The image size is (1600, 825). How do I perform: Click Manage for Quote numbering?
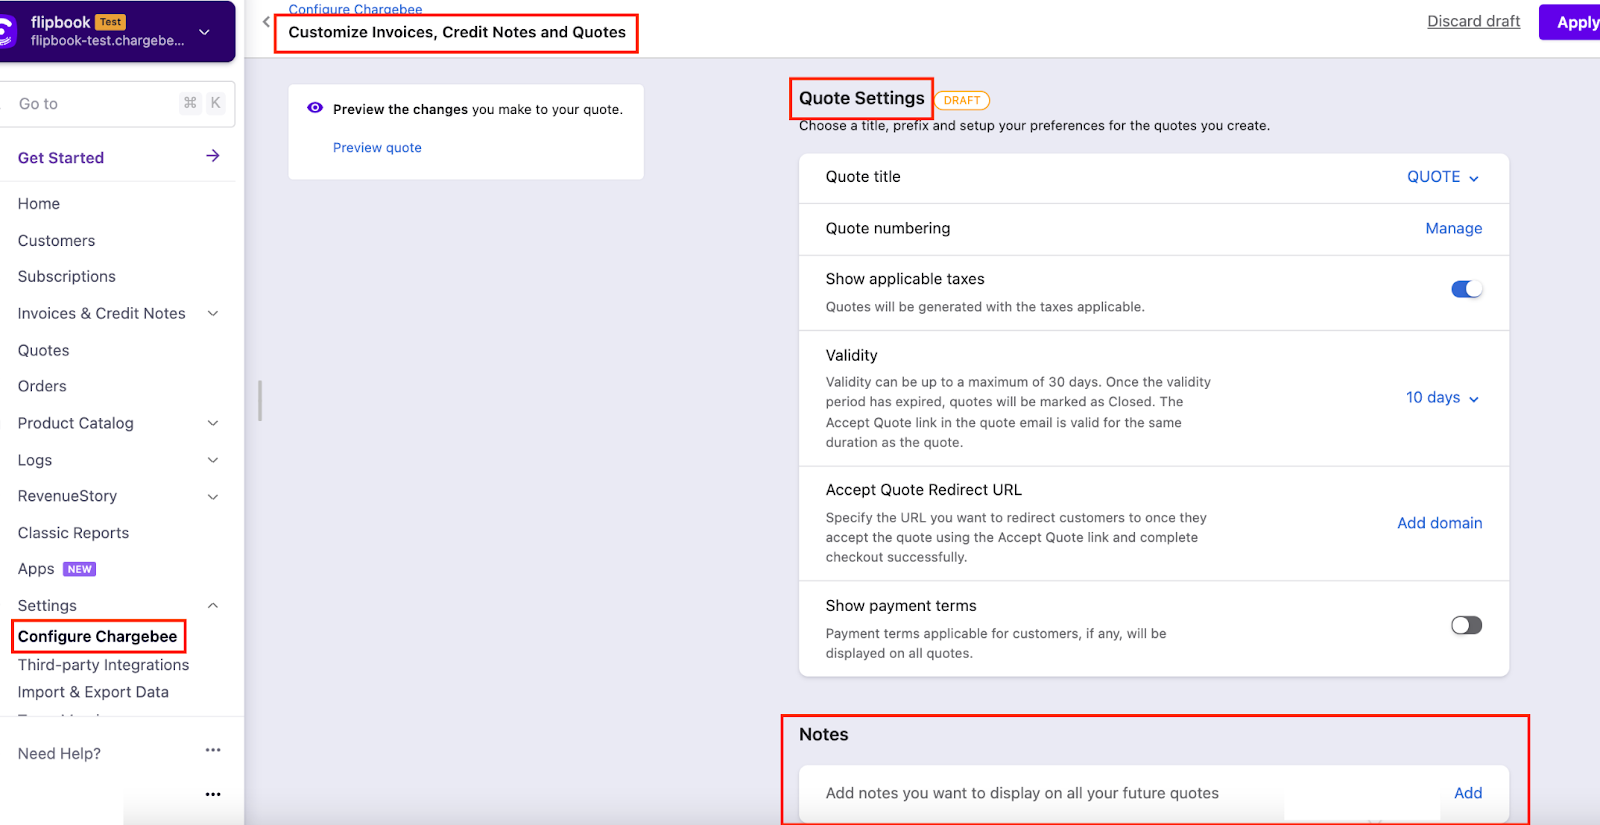[1453, 229]
